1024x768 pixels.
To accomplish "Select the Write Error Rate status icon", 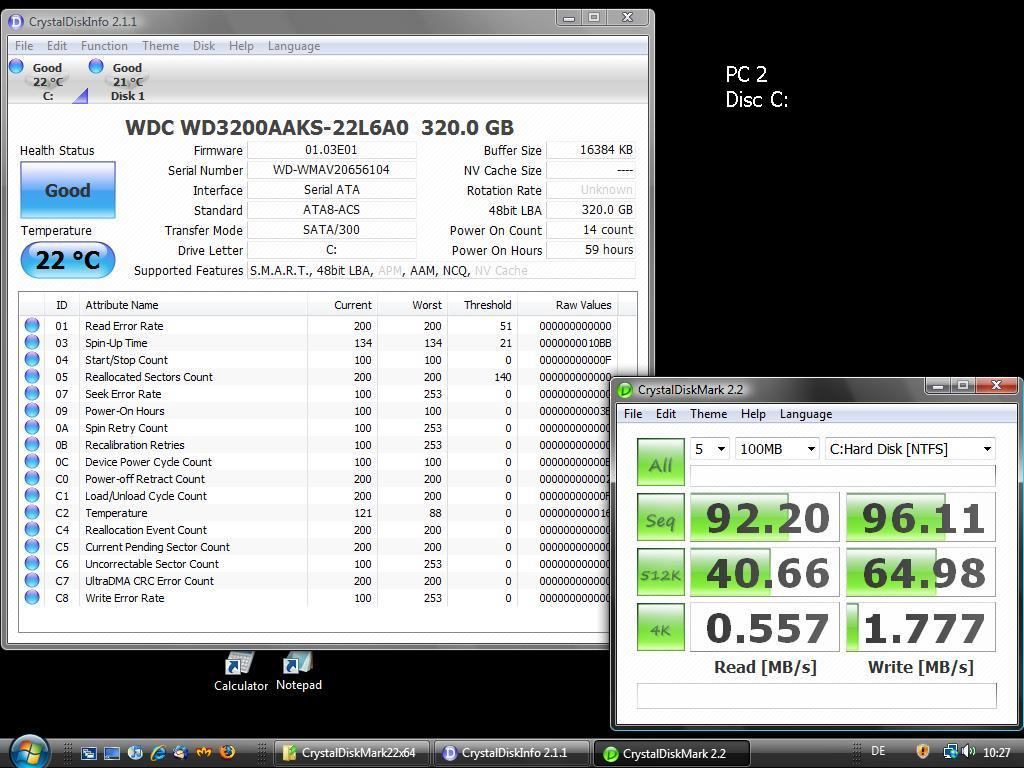I will pyautogui.click(x=32, y=597).
